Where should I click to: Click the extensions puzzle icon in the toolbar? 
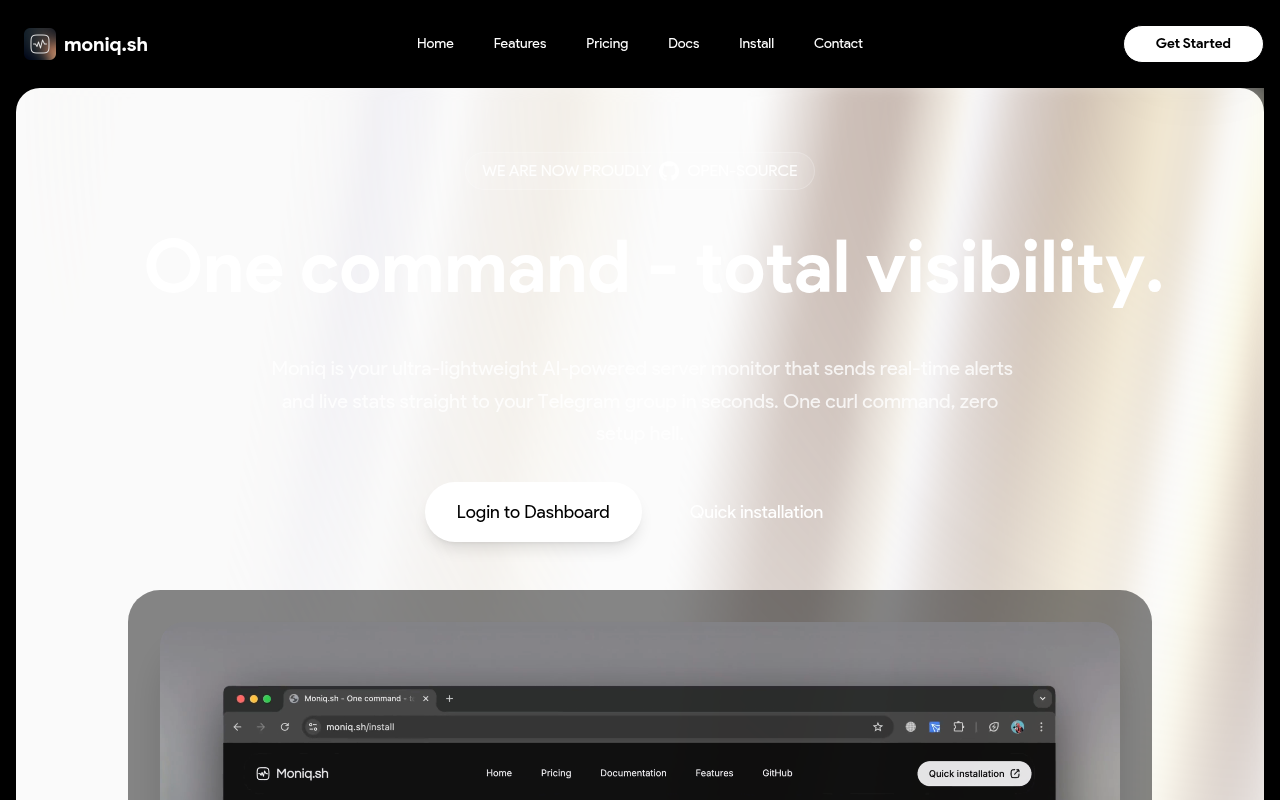pos(959,727)
